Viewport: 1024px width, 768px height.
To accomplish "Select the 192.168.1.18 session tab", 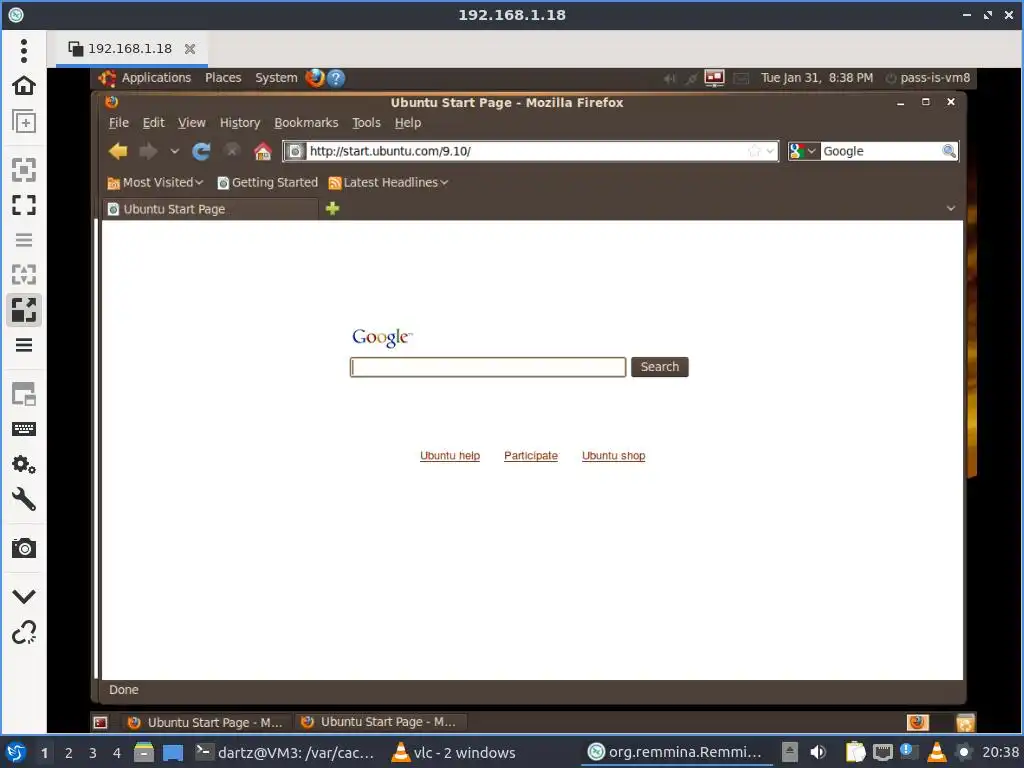I will coord(131,49).
